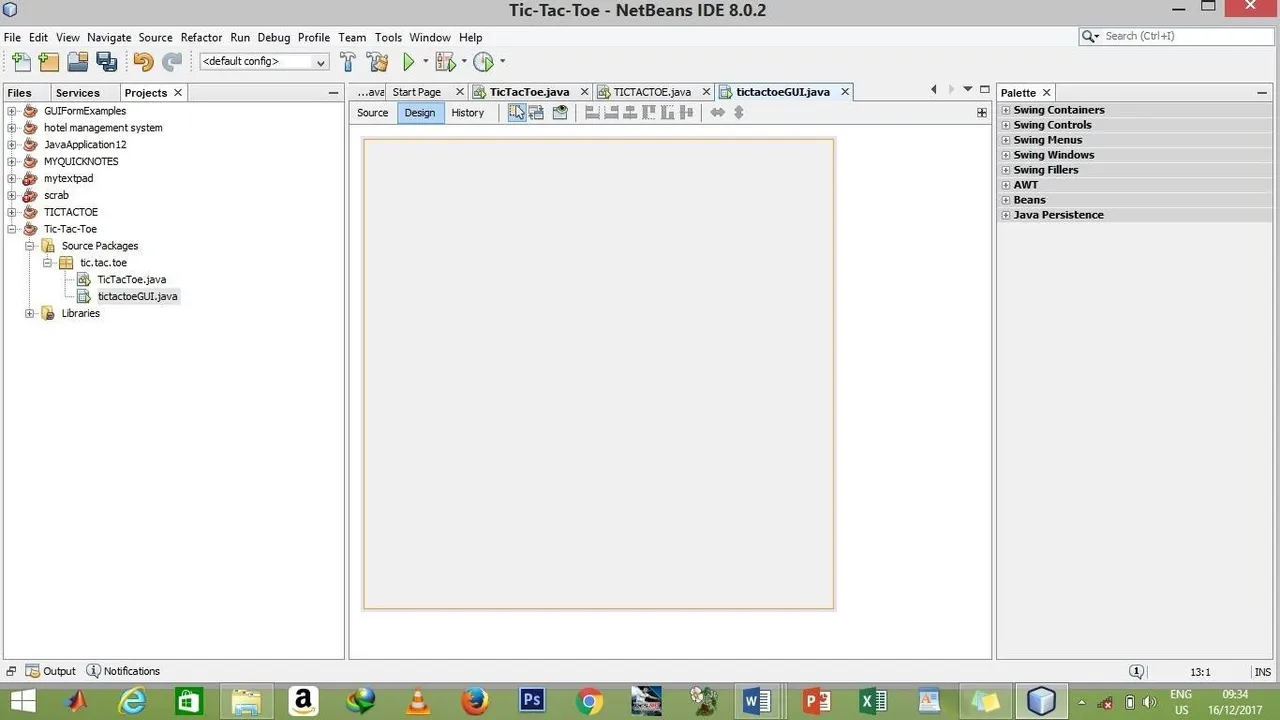Screen dimensions: 1280x720
Task: Run the project with the green play icon
Action: 408,62
